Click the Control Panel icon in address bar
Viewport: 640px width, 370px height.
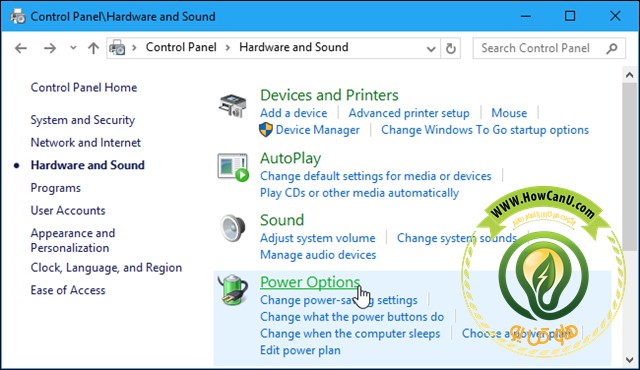pos(117,48)
